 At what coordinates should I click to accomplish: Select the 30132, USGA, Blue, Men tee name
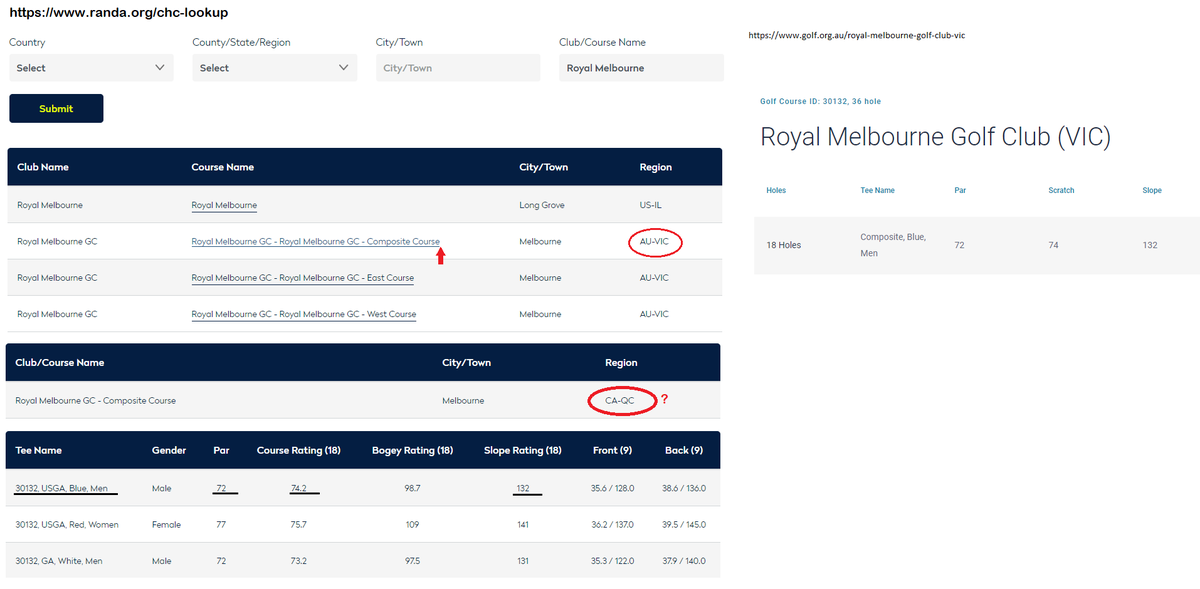[61, 488]
